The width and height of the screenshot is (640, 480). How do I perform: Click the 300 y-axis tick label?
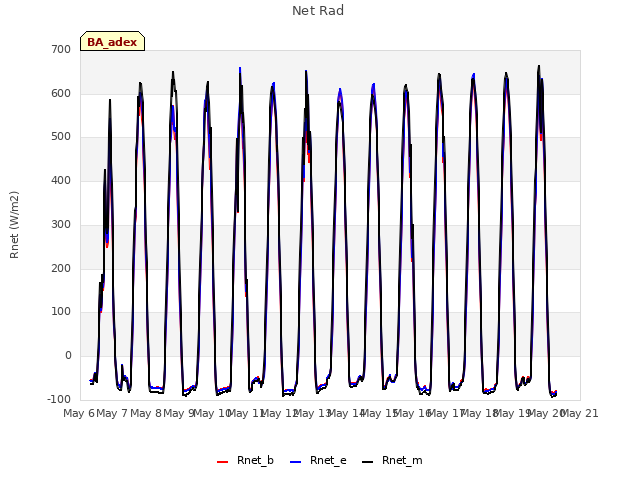coord(61,224)
